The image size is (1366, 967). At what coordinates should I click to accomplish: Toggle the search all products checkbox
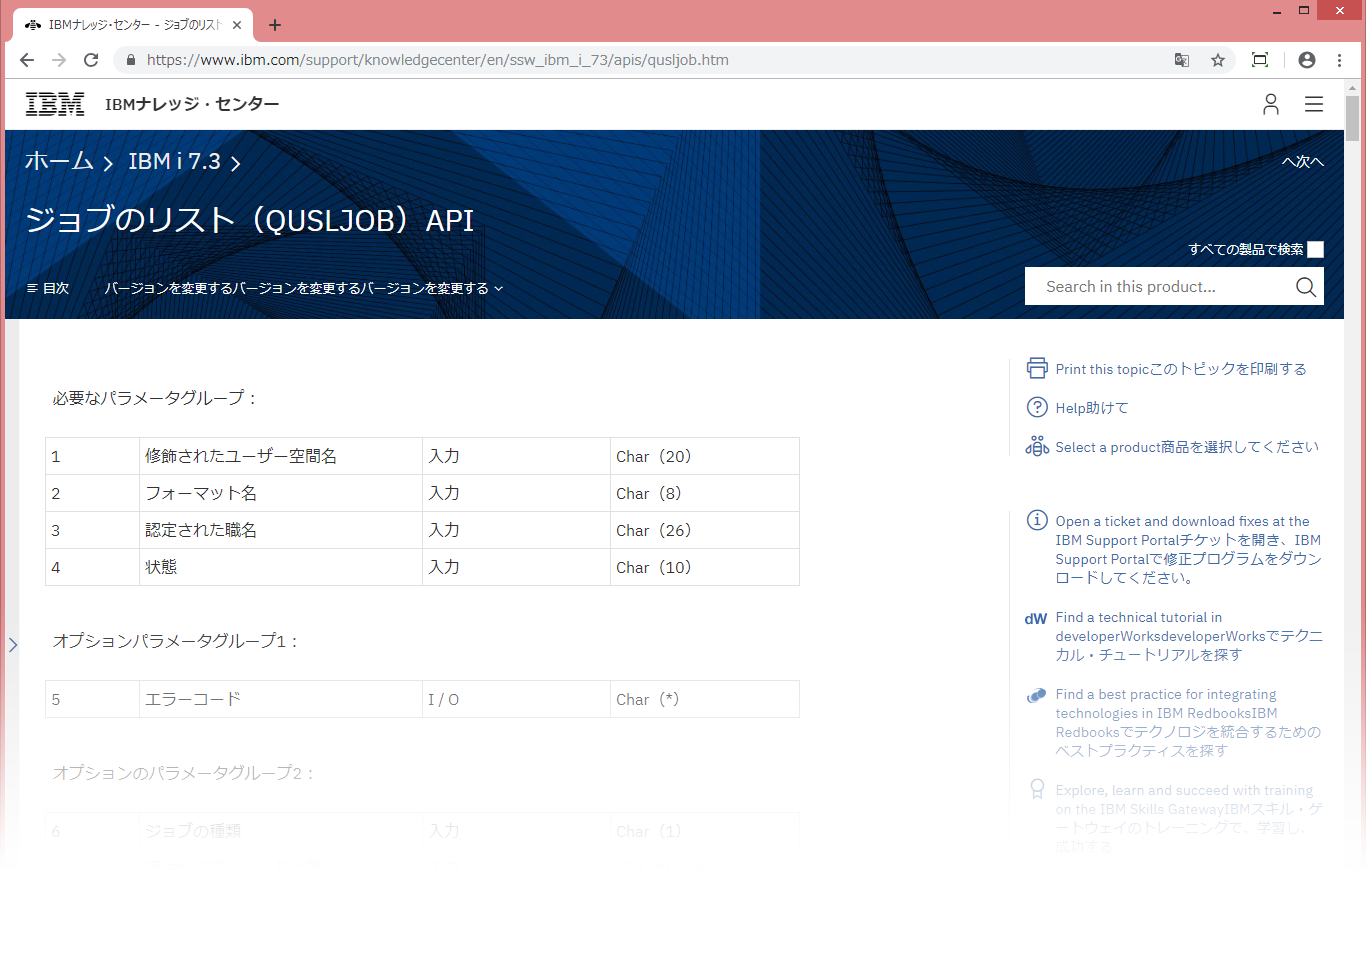[x=1315, y=250]
